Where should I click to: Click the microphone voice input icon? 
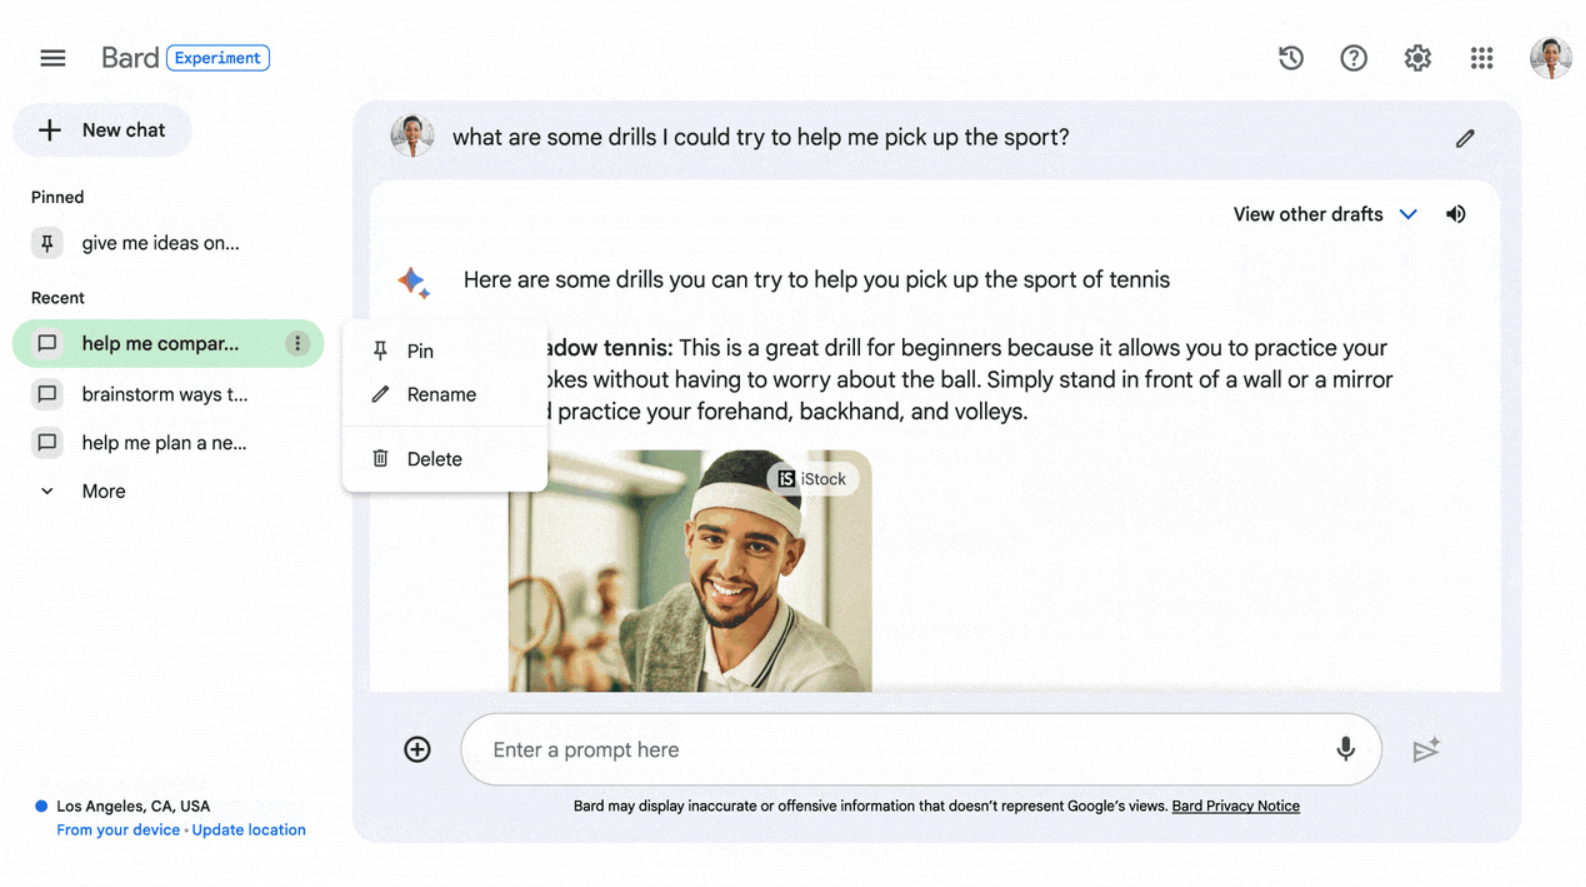click(x=1345, y=749)
